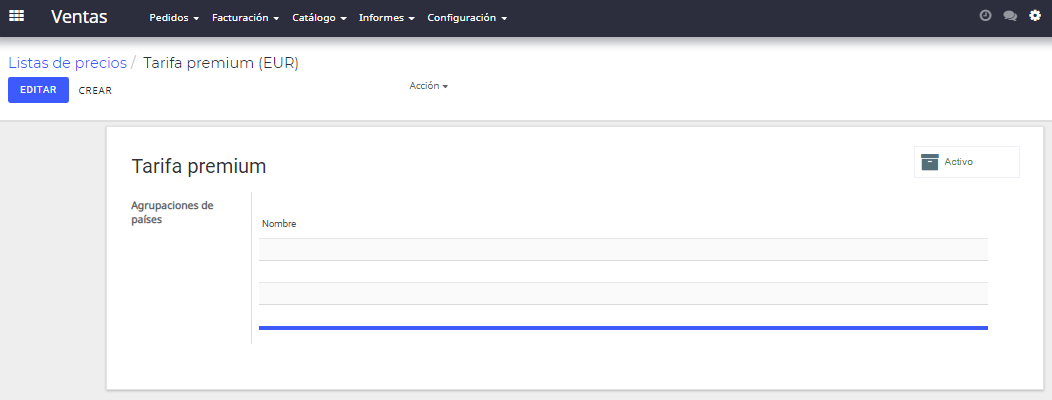Expand the Pedidos menu
Viewport: 1052px width, 400px height.
click(x=174, y=18)
